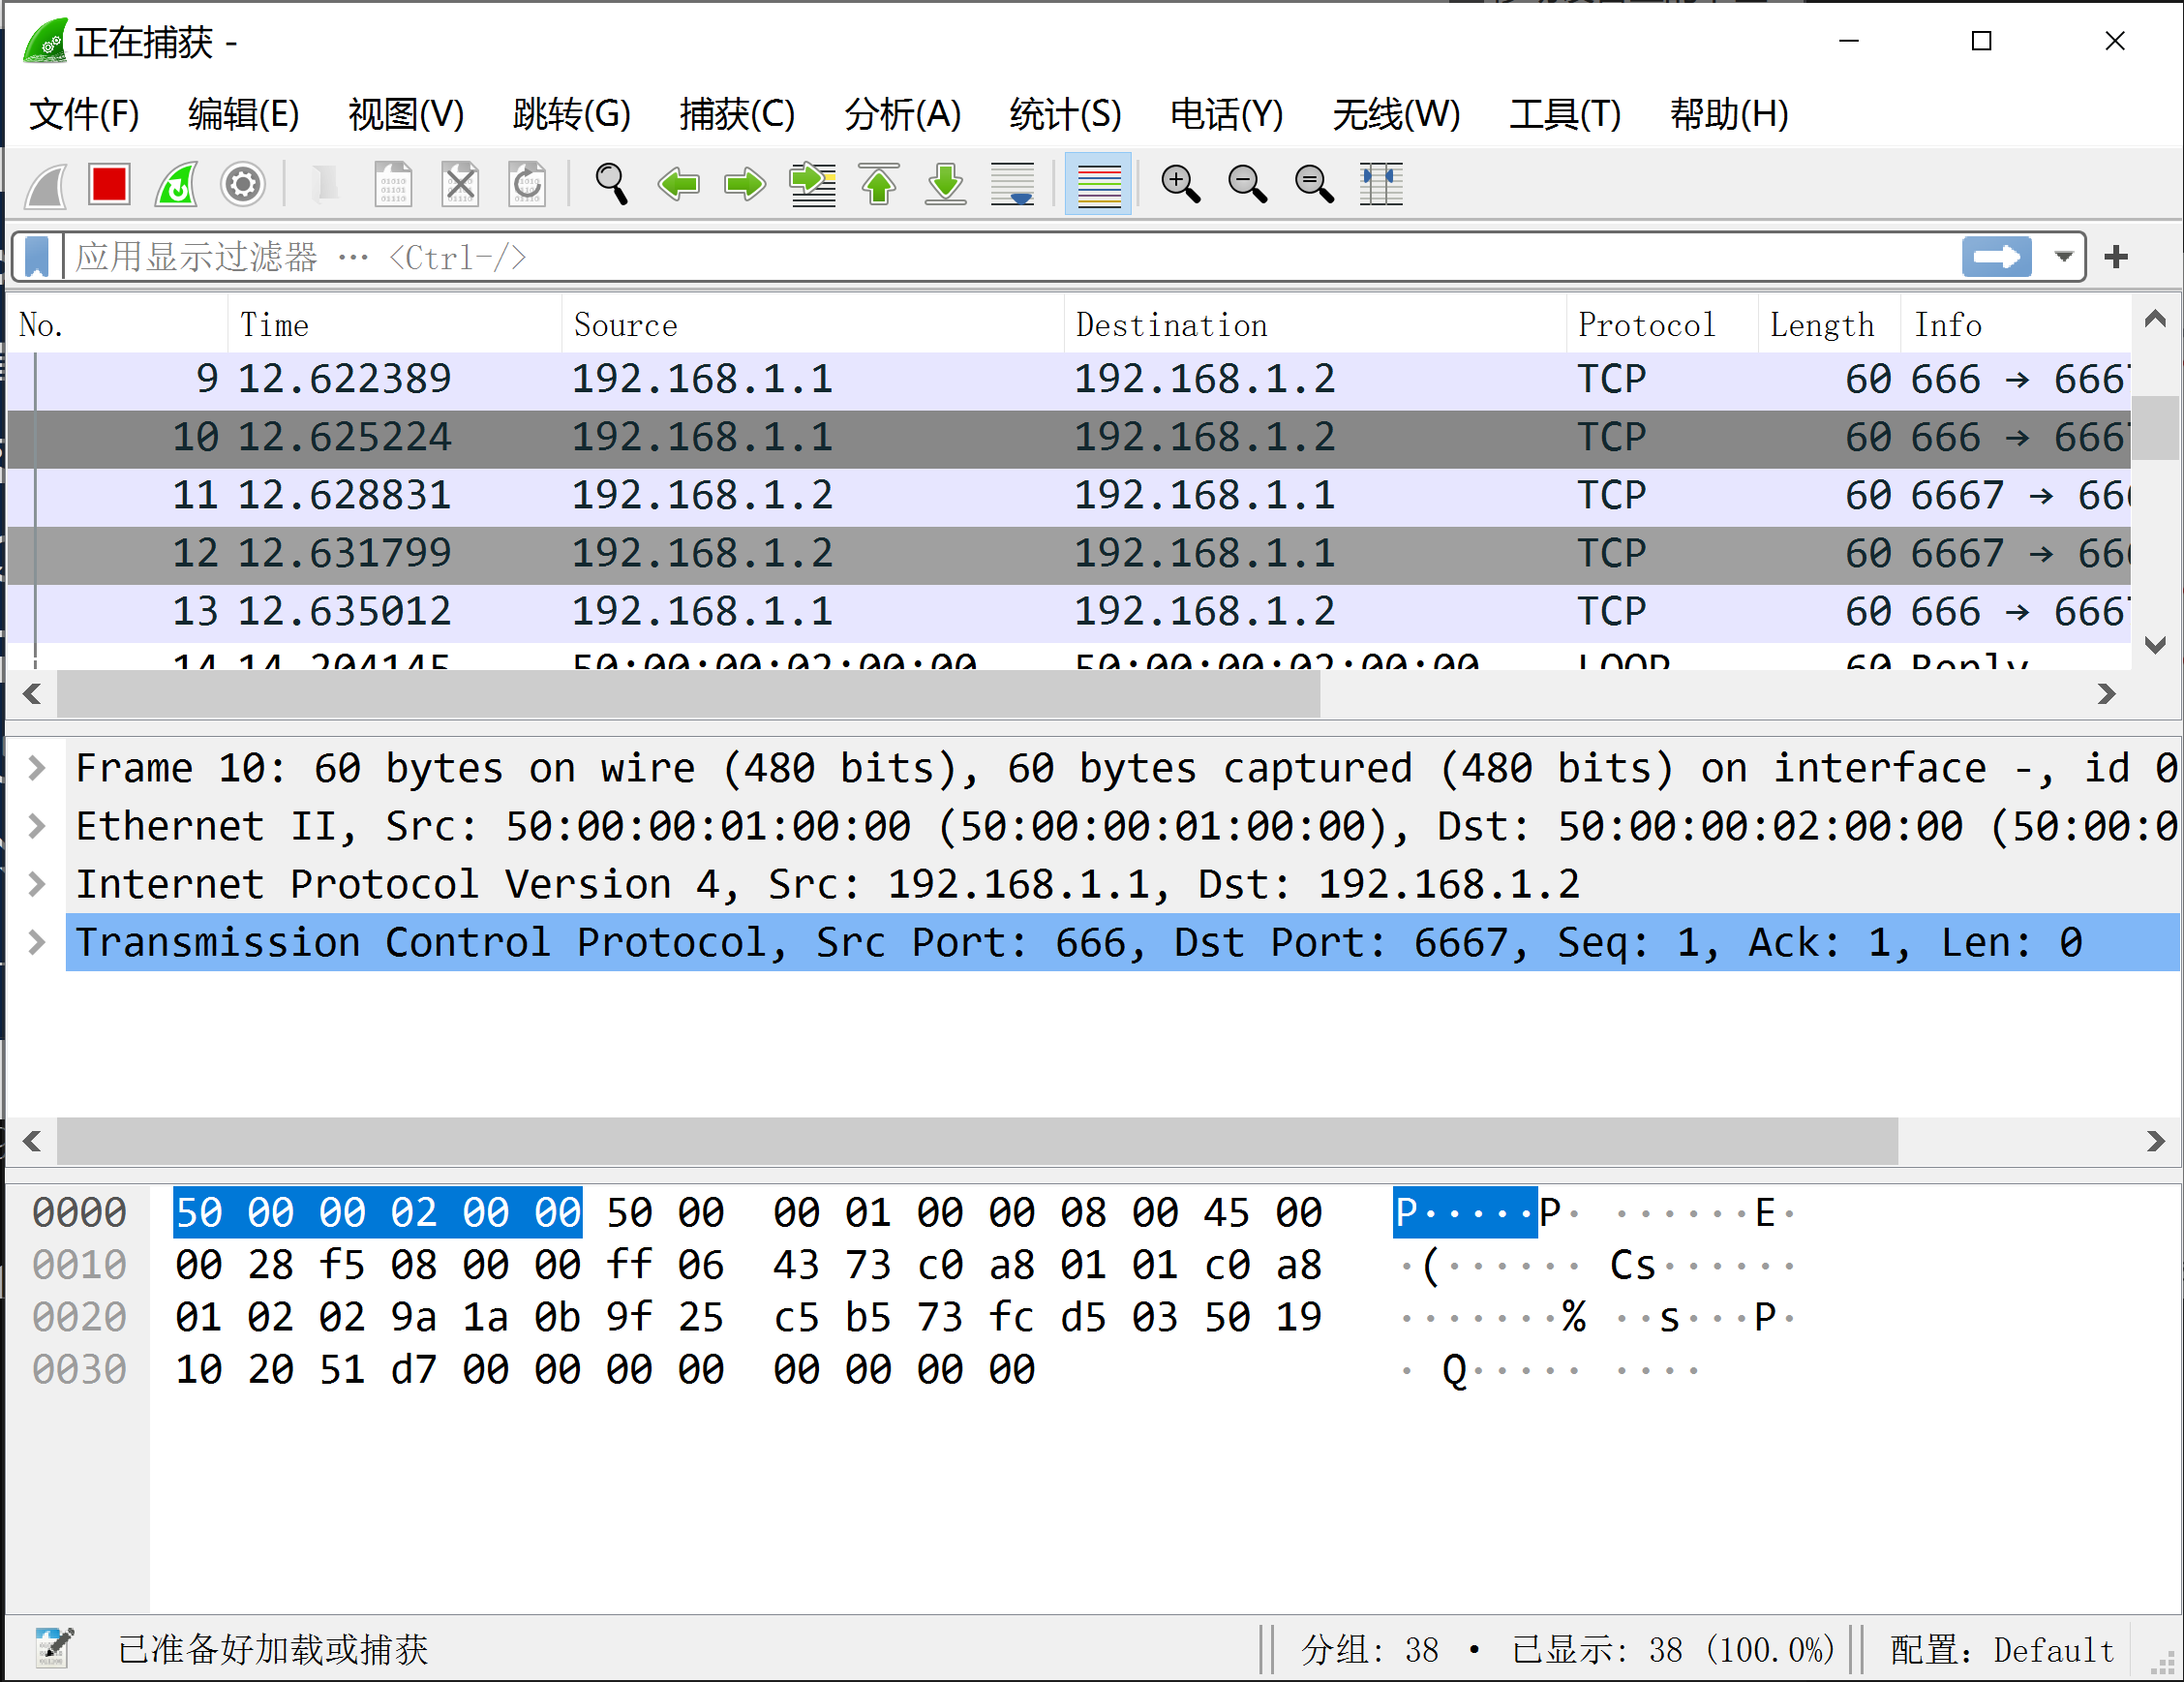Open the 工具(T) menu

click(1565, 114)
